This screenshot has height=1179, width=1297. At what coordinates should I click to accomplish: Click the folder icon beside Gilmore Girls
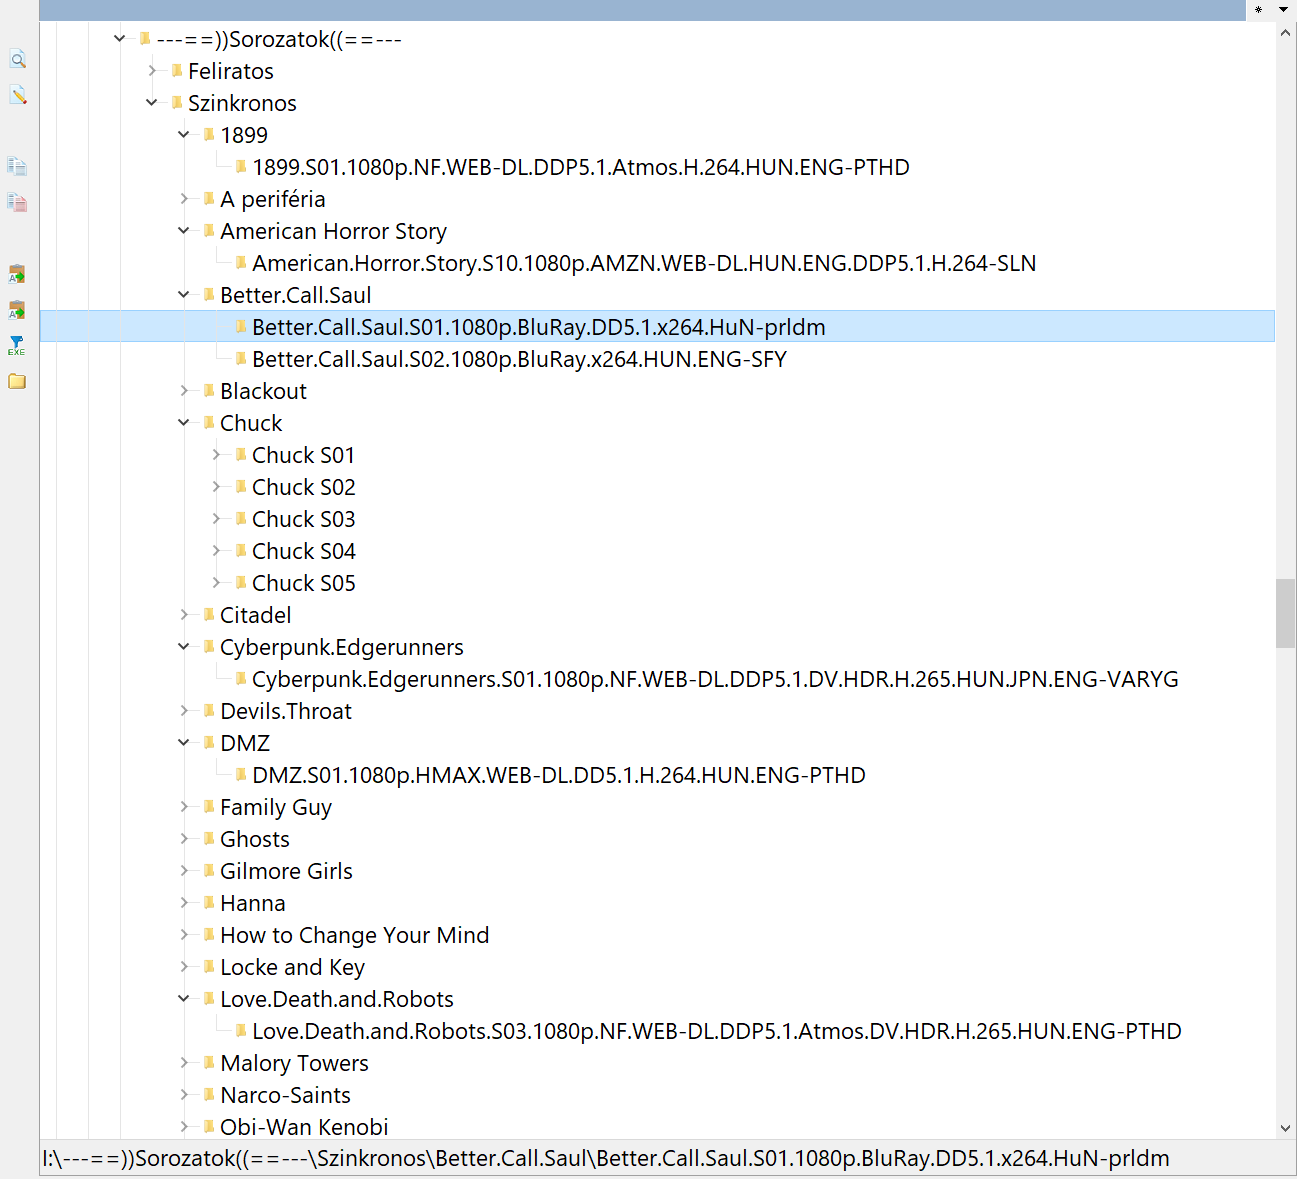click(209, 870)
